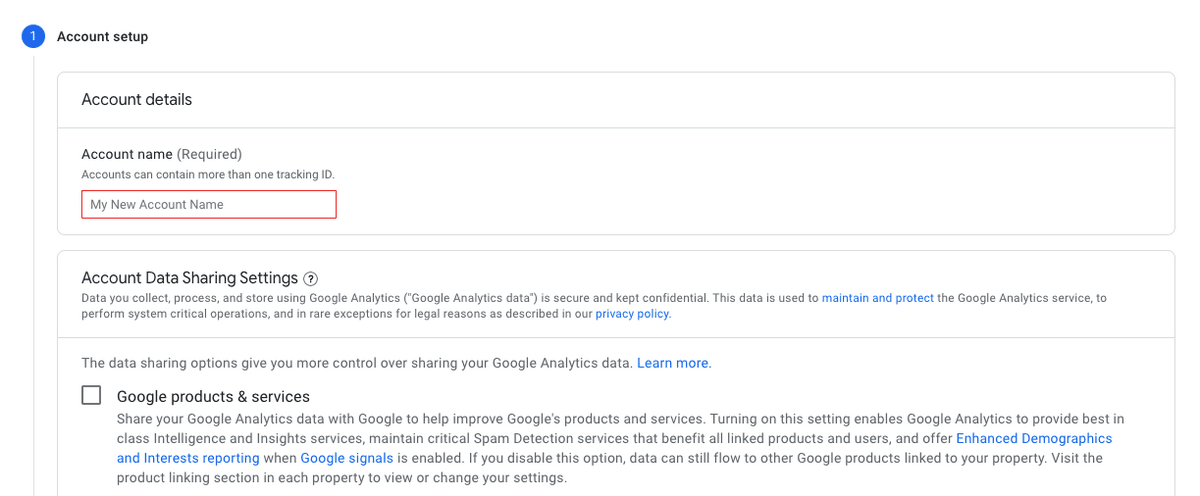The height and width of the screenshot is (496, 1200).
Task: Open Enhanced Demographics link
Action: 1034,438
